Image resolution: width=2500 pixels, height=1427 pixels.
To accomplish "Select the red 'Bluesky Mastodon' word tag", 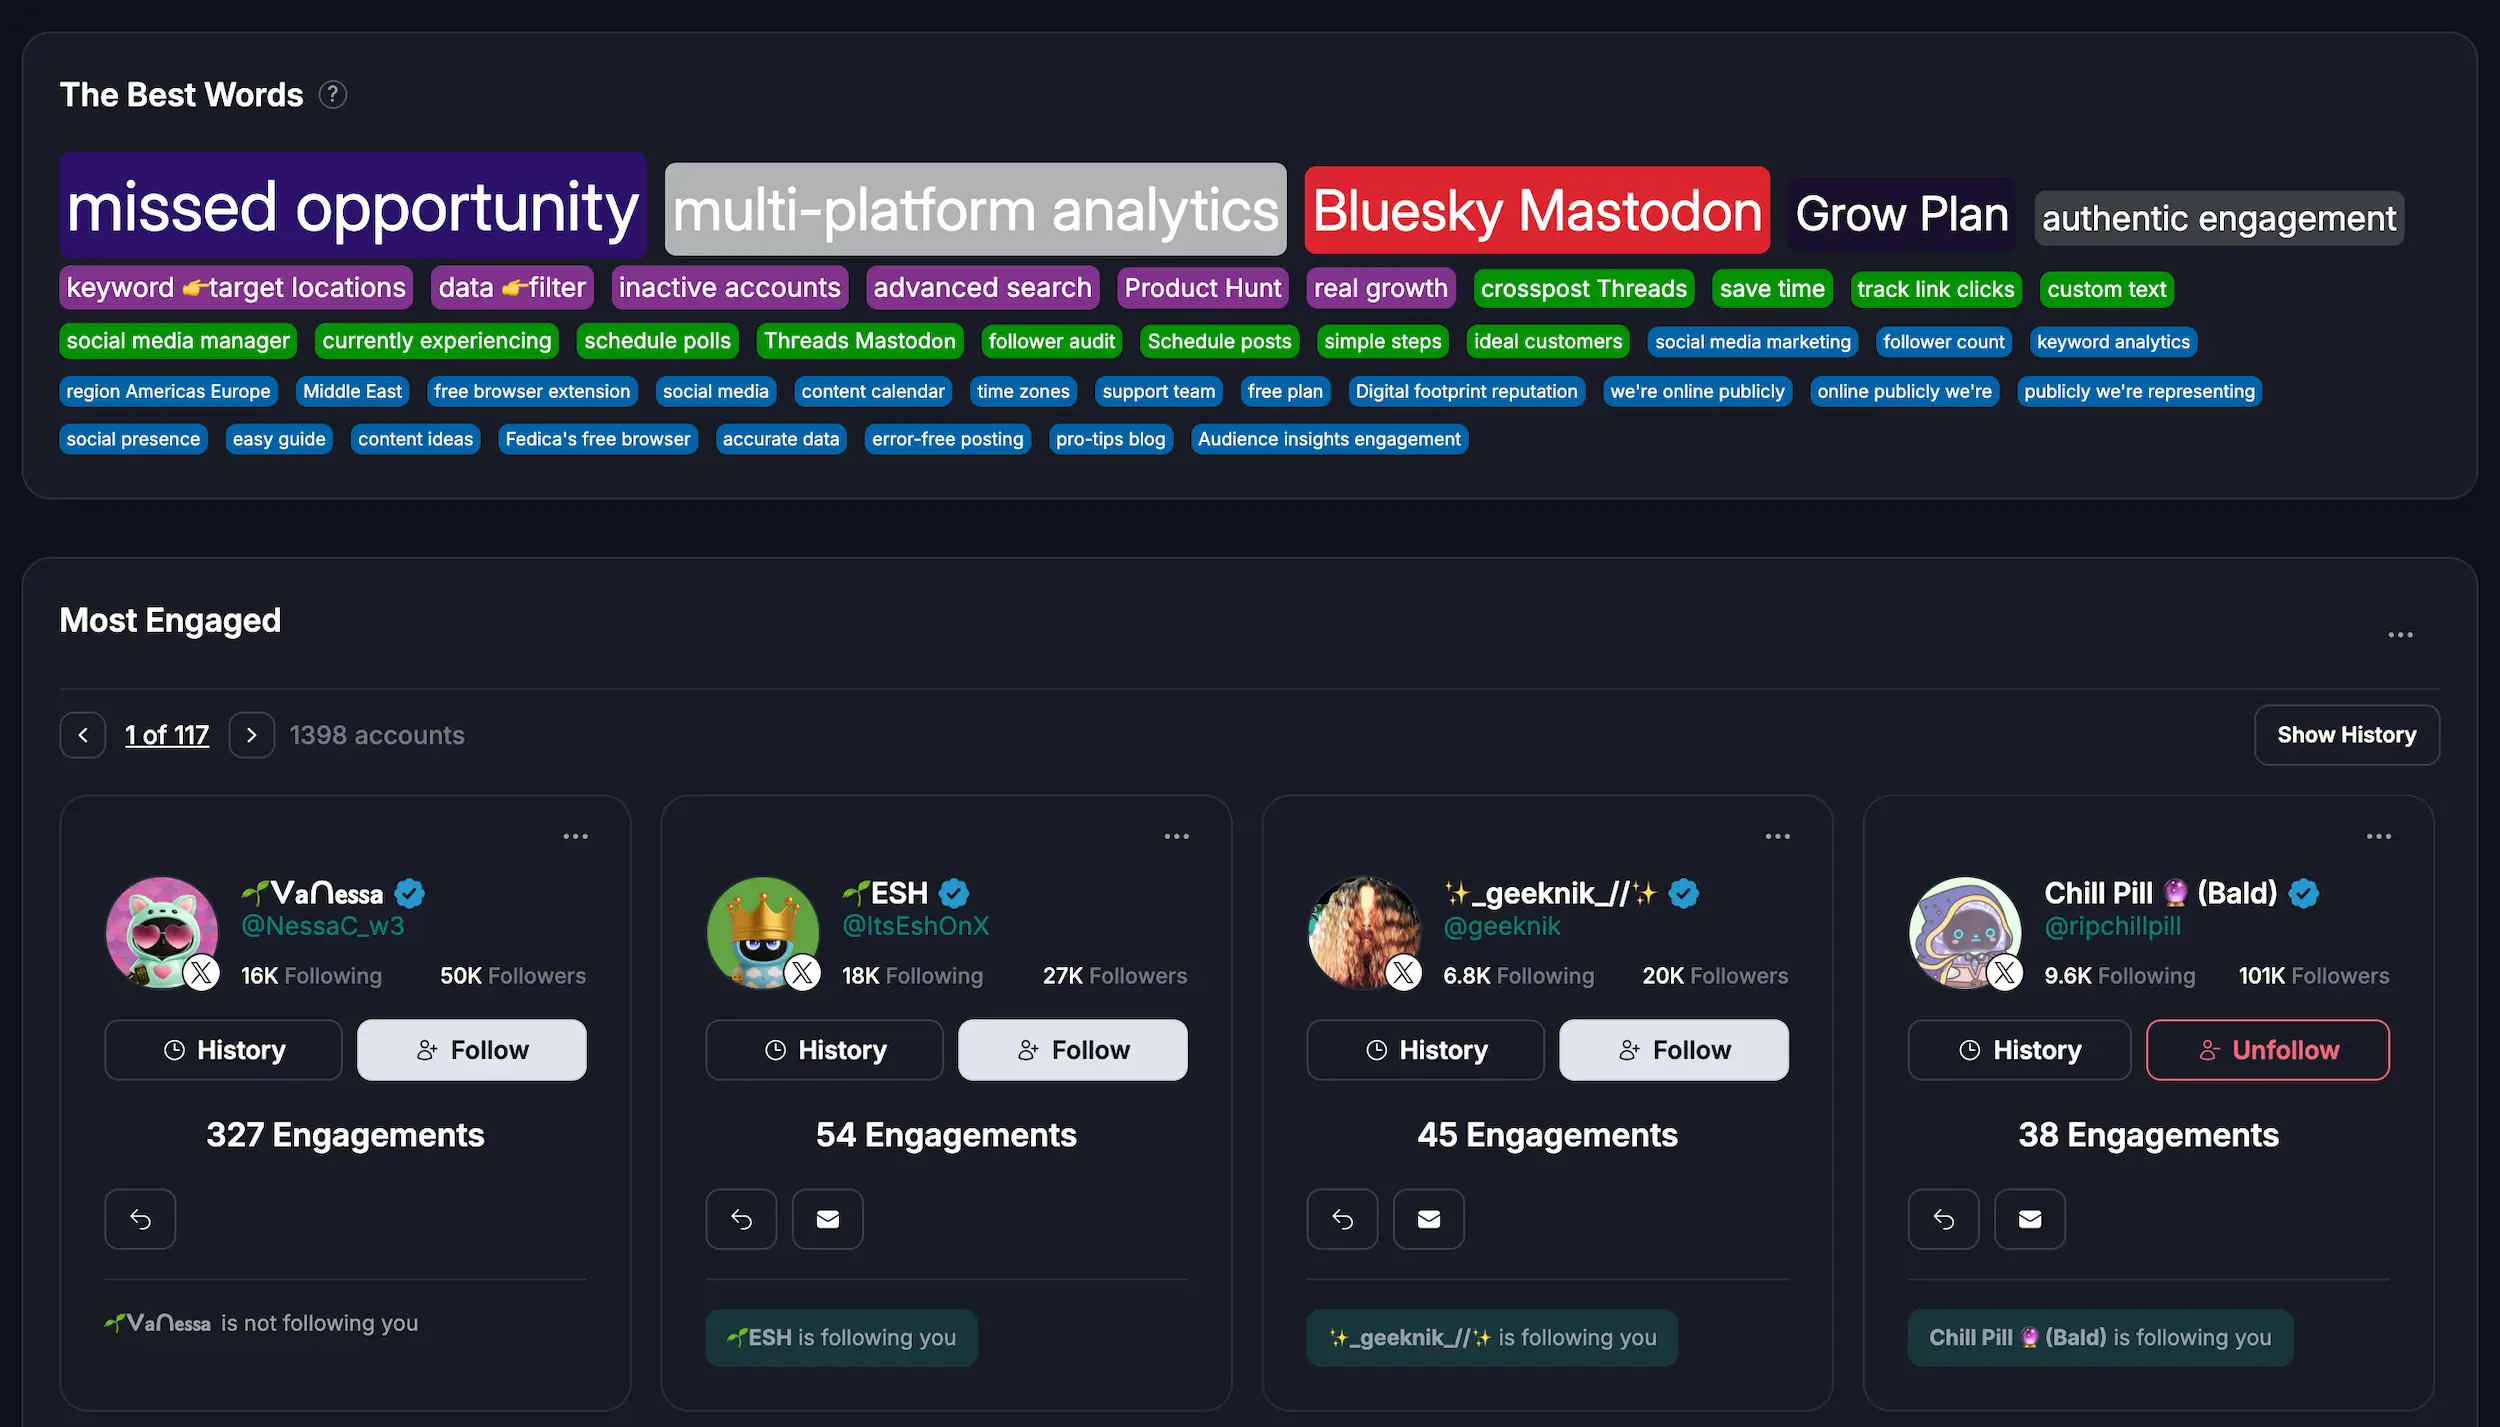I will pyautogui.click(x=1536, y=211).
